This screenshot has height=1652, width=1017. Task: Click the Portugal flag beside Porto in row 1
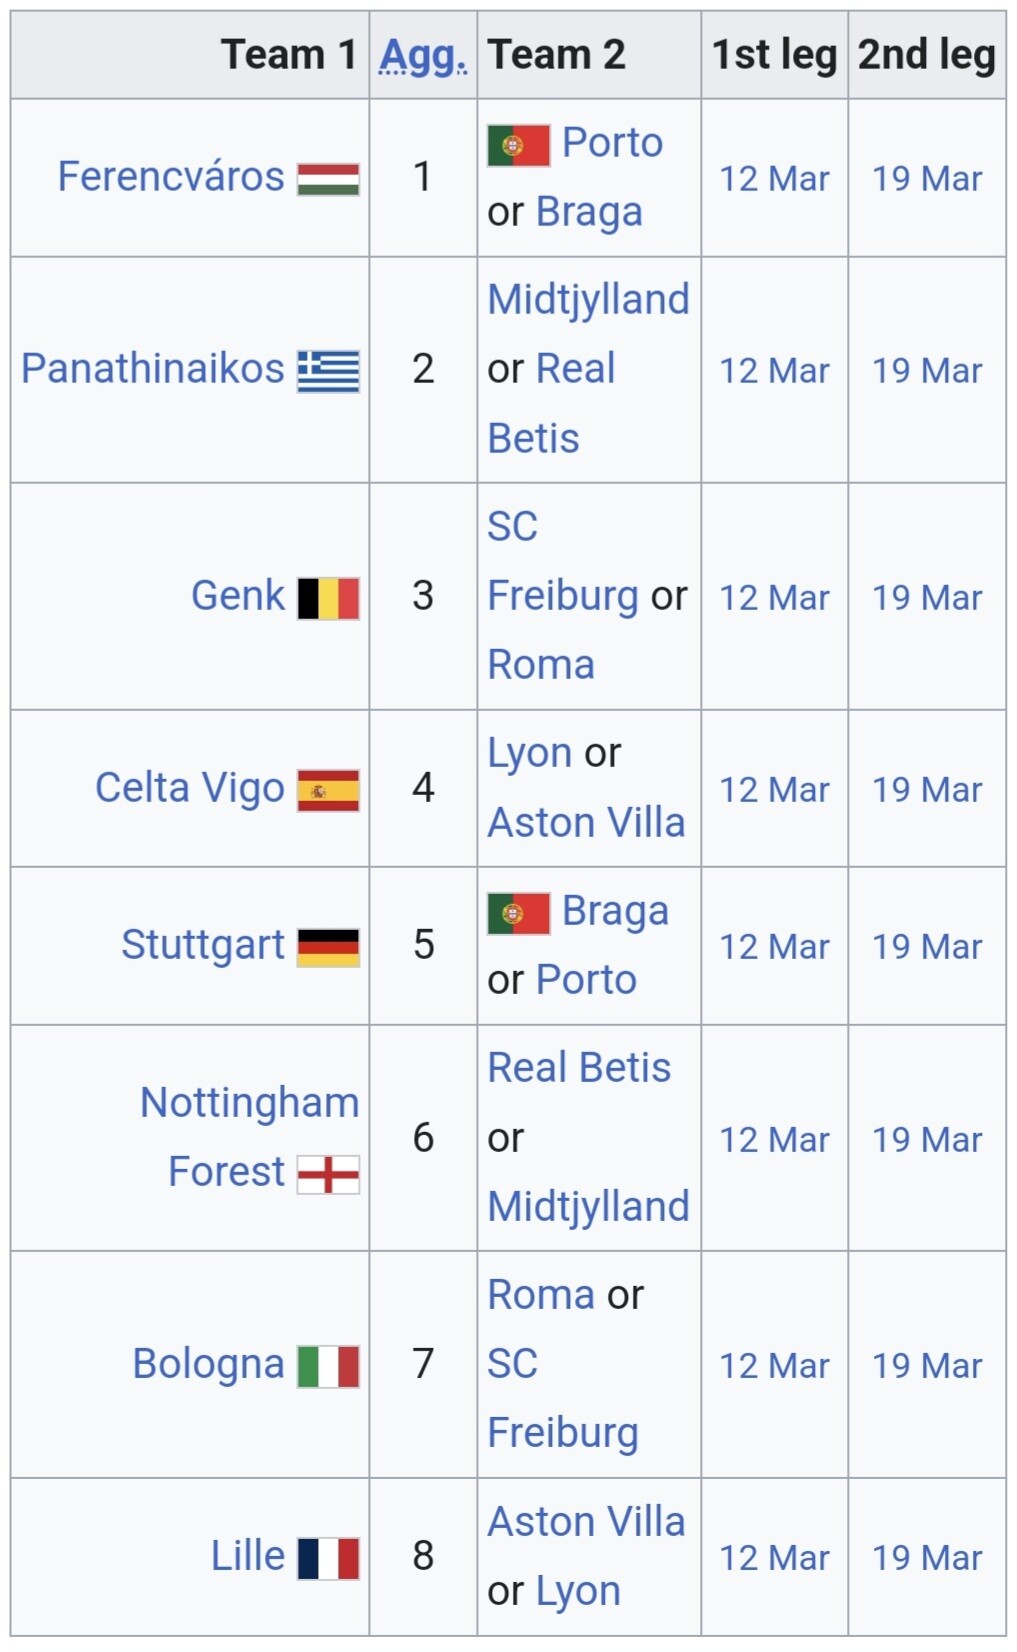point(518,145)
